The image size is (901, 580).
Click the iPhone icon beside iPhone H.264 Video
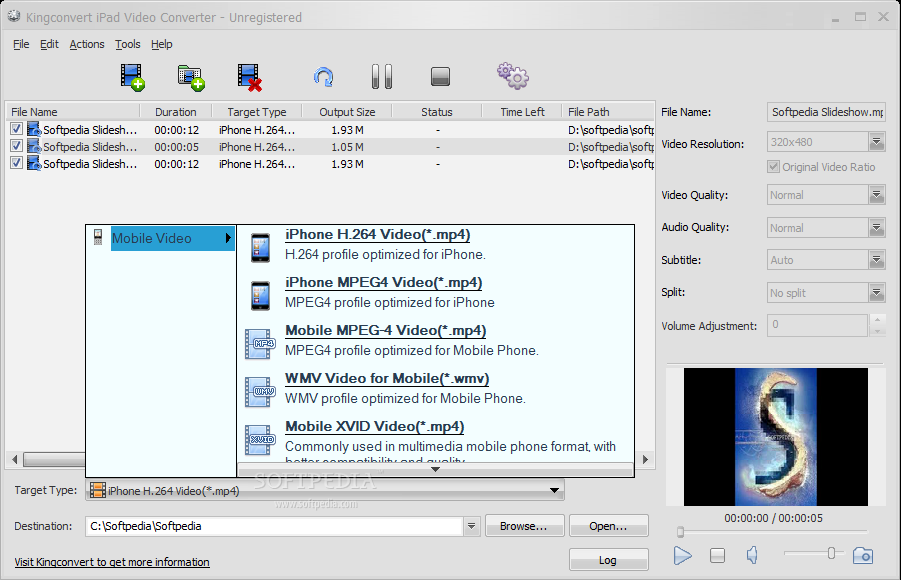coord(260,248)
